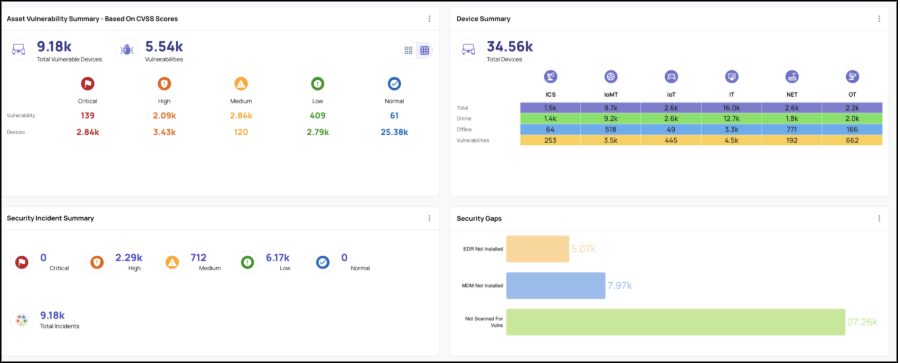
Task: Click the 5.54k Vulnerabilities value
Action: pos(164,47)
